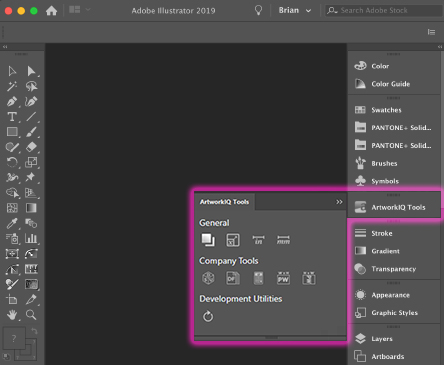Click the stacked squares icon under General

coord(208,240)
